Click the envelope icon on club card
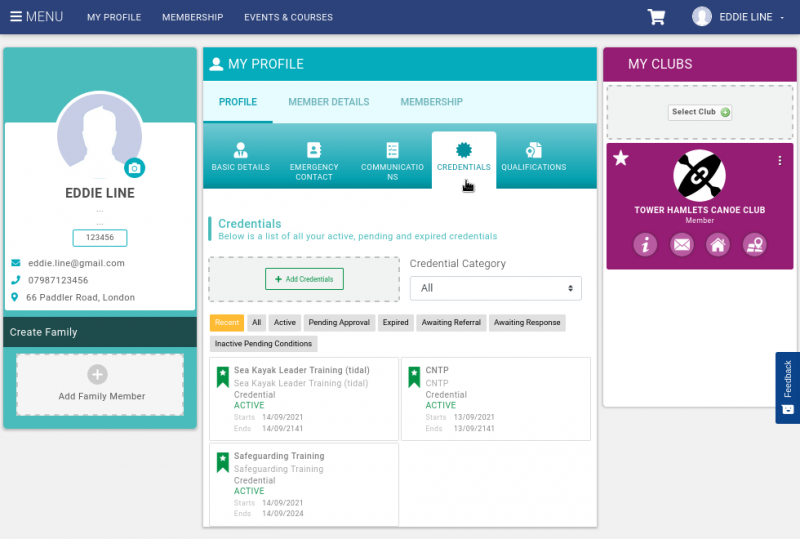Image resolution: width=800 pixels, height=539 pixels. pos(682,244)
